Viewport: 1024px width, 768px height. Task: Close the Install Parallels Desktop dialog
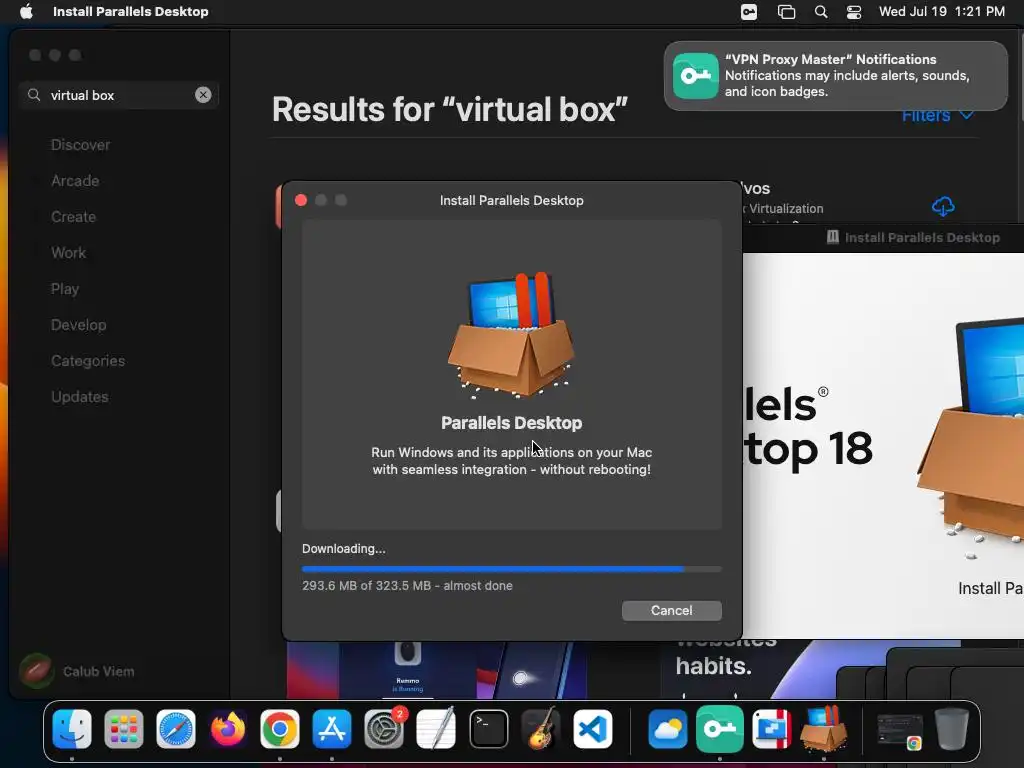tap(301, 200)
